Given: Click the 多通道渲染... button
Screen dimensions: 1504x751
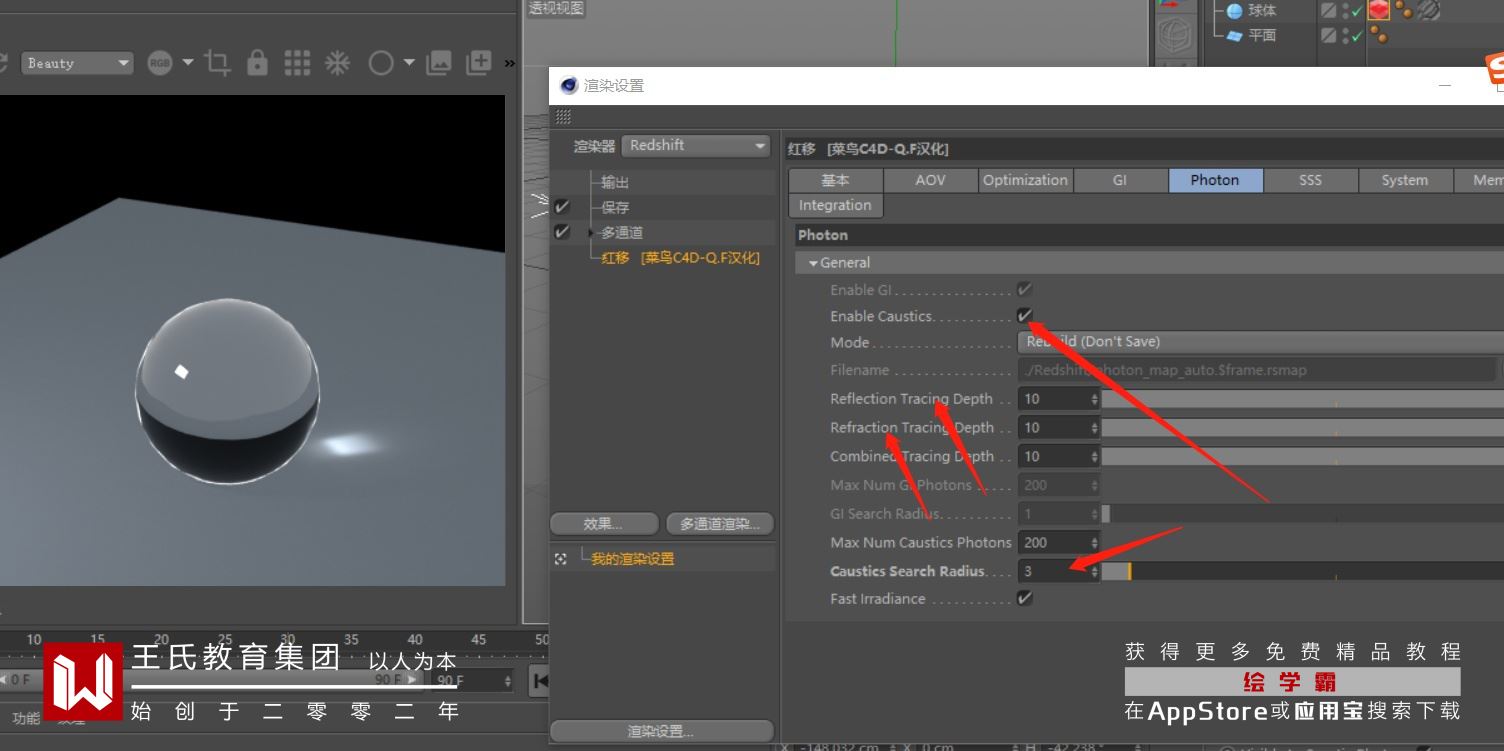Looking at the screenshot, I should tap(720, 524).
